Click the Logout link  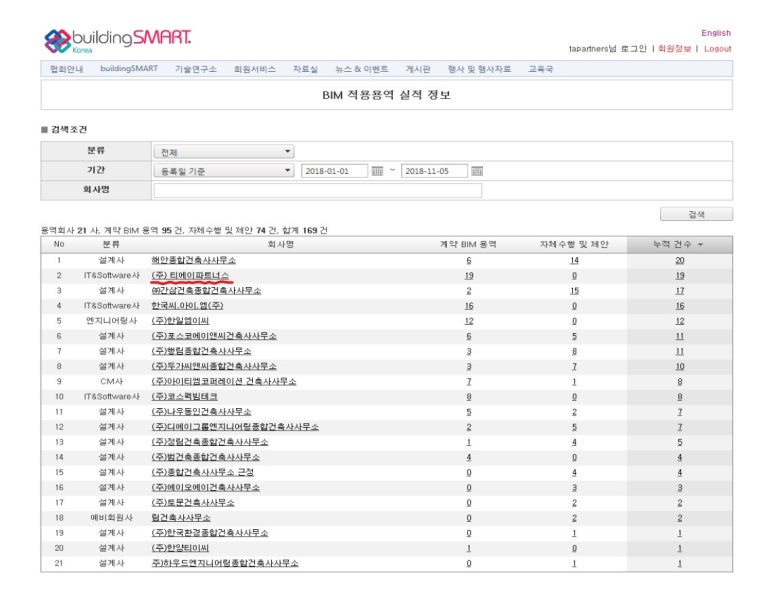pyautogui.click(x=717, y=49)
